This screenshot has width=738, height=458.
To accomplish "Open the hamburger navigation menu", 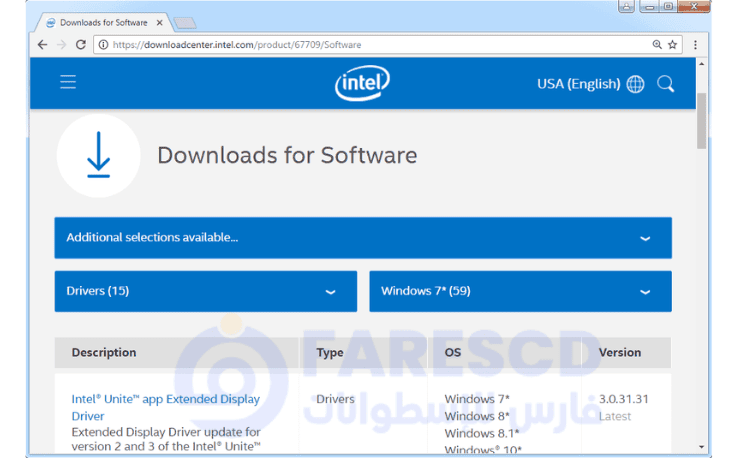I will [x=68, y=81].
